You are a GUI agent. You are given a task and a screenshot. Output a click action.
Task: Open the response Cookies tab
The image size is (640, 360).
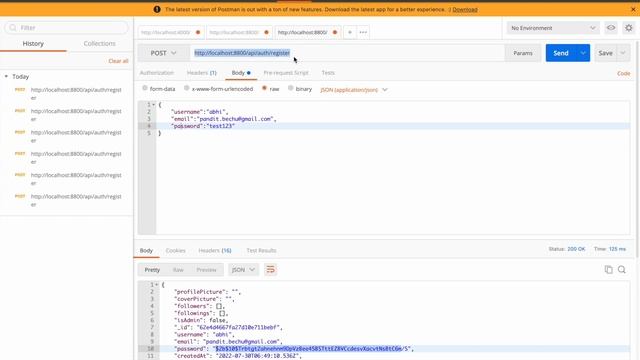[x=176, y=250]
